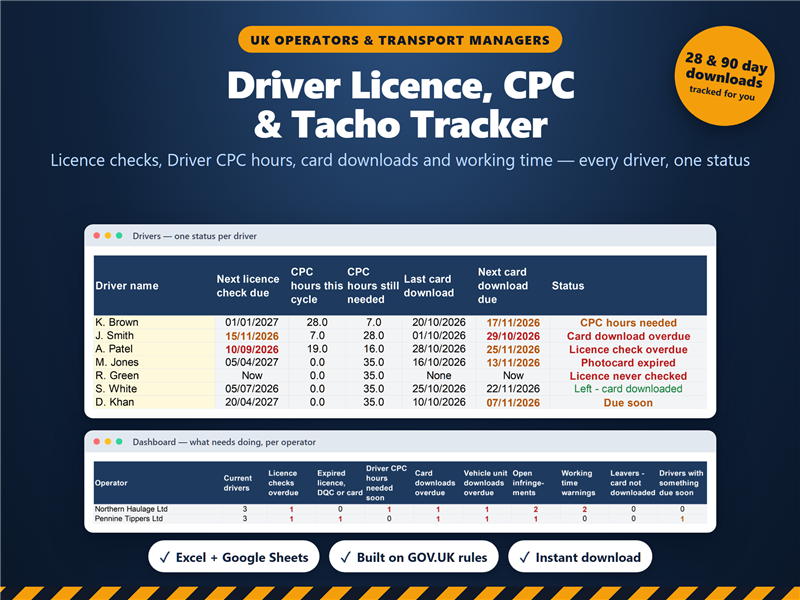The image size is (800, 600).
Task: Select the S. White driver name cell
Action: (154, 388)
